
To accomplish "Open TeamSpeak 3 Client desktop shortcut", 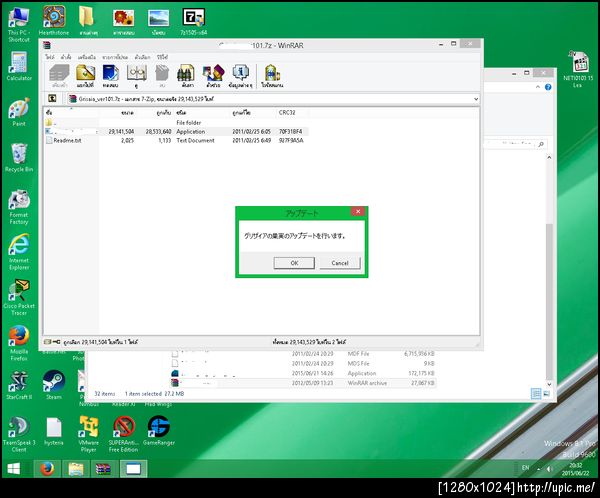I will pyautogui.click(x=19, y=434).
